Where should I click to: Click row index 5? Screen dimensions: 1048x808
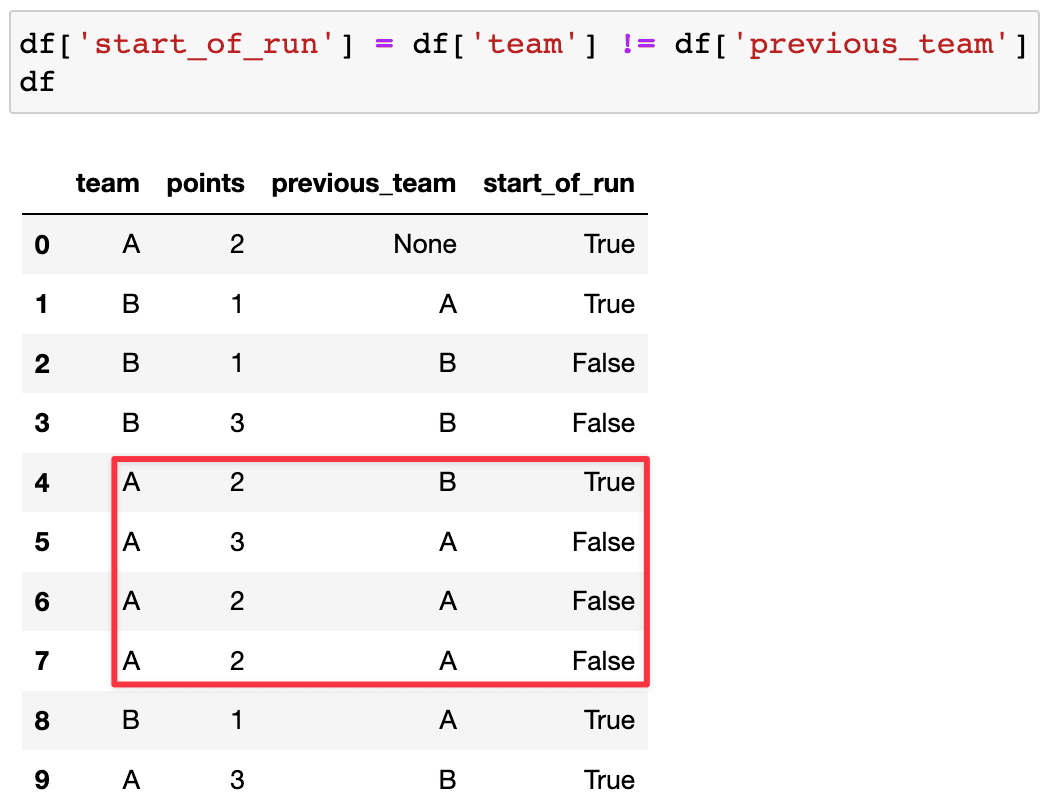(42, 542)
